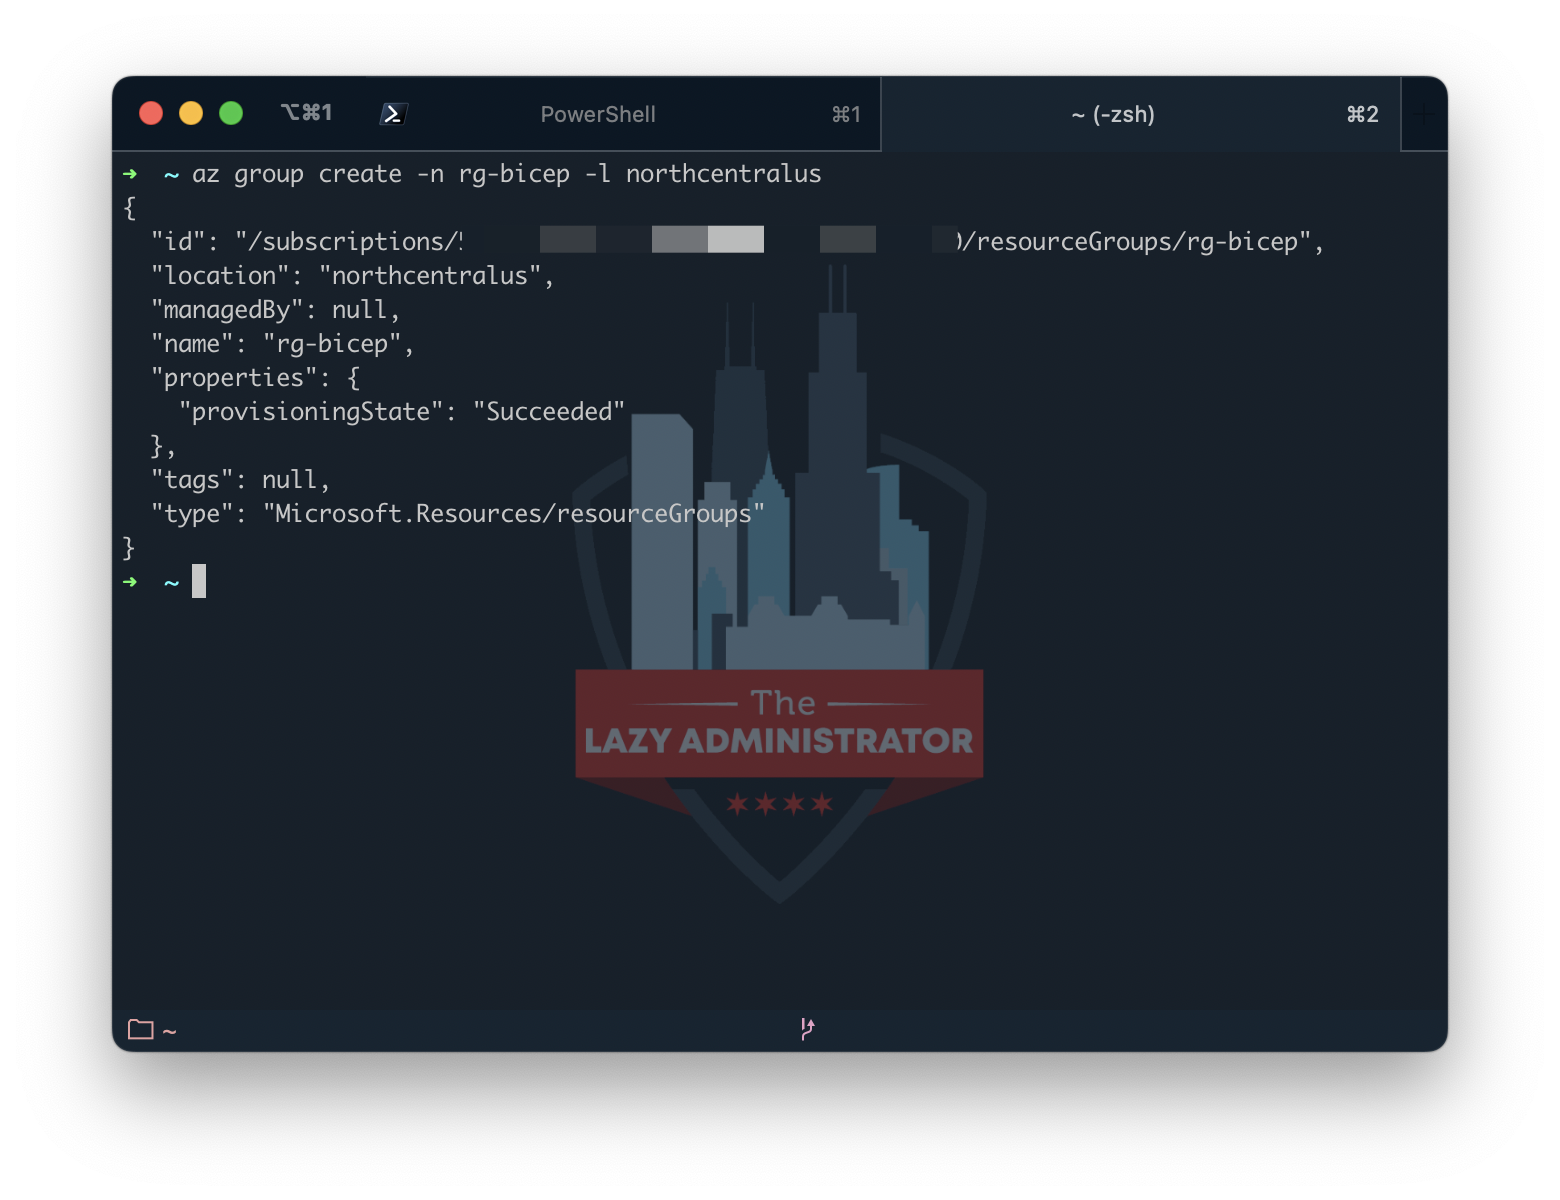Click the folder icon in status bar

[x=141, y=1029]
